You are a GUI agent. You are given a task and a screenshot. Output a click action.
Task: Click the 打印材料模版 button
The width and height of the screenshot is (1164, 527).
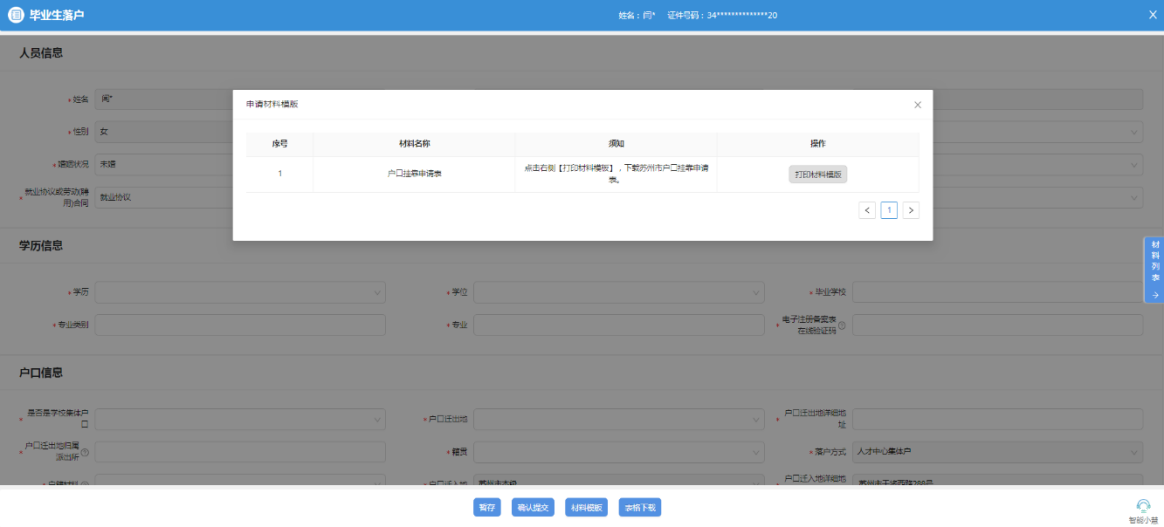click(817, 174)
